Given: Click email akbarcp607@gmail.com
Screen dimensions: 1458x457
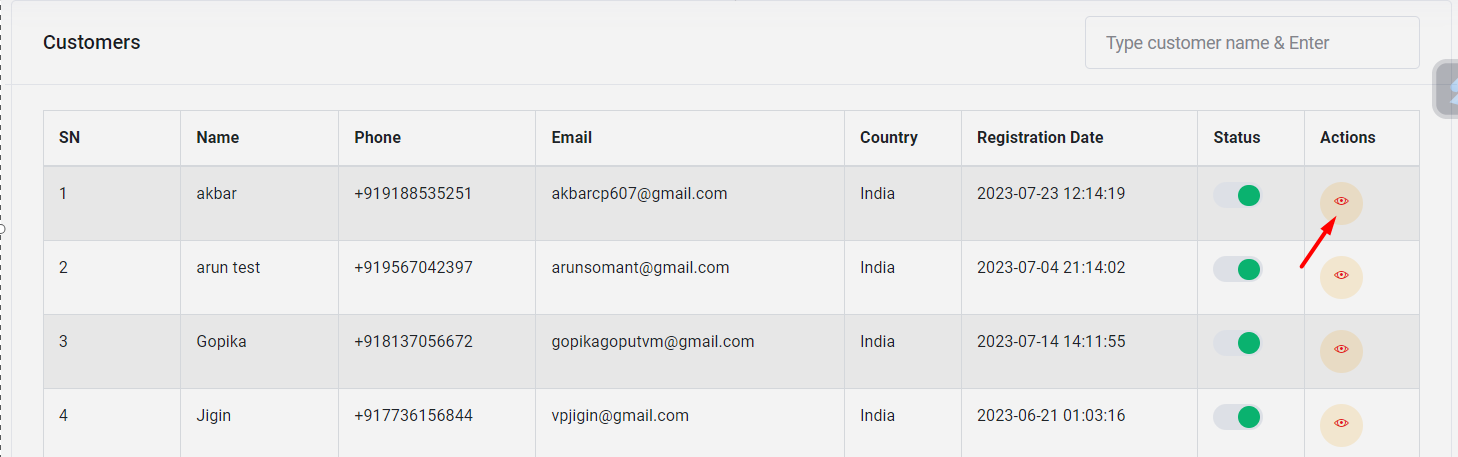Looking at the screenshot, I should pyautogui.click(x=639, y=194).
